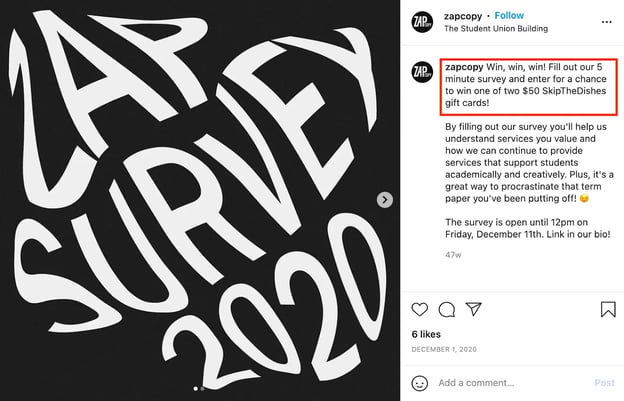Open the zapcopy username in the caption
Image resolution: width=624 pixels, height=401 pixels.
pyautogui.click(x=464, y=67)
